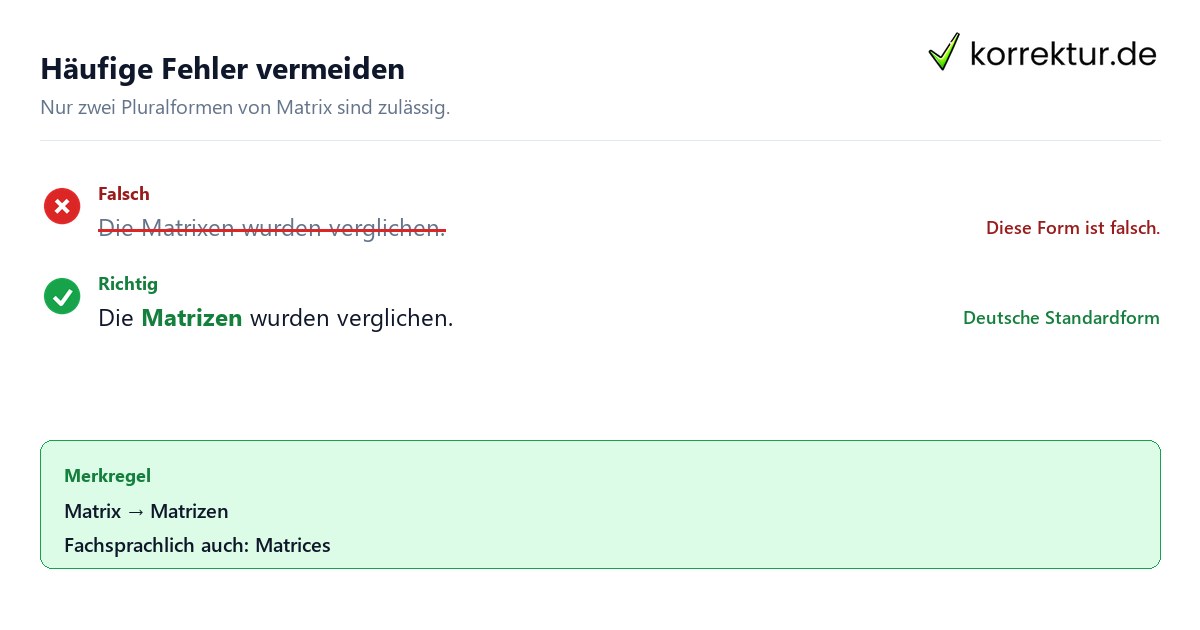Click the green Richtig label
This screenshot has height=630, width=1200.
coord(128,284)
